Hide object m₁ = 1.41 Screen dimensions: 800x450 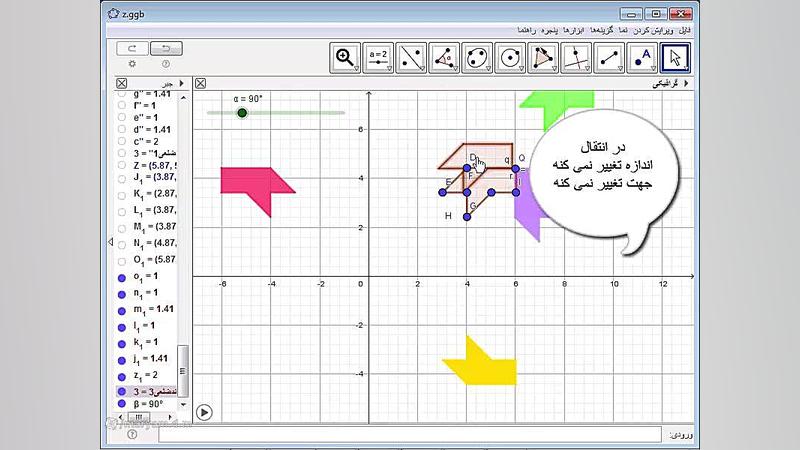121,311
